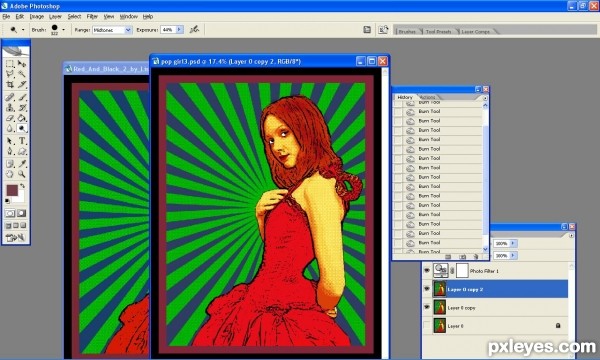Switch to Standard Screen mode

(8, 225)
